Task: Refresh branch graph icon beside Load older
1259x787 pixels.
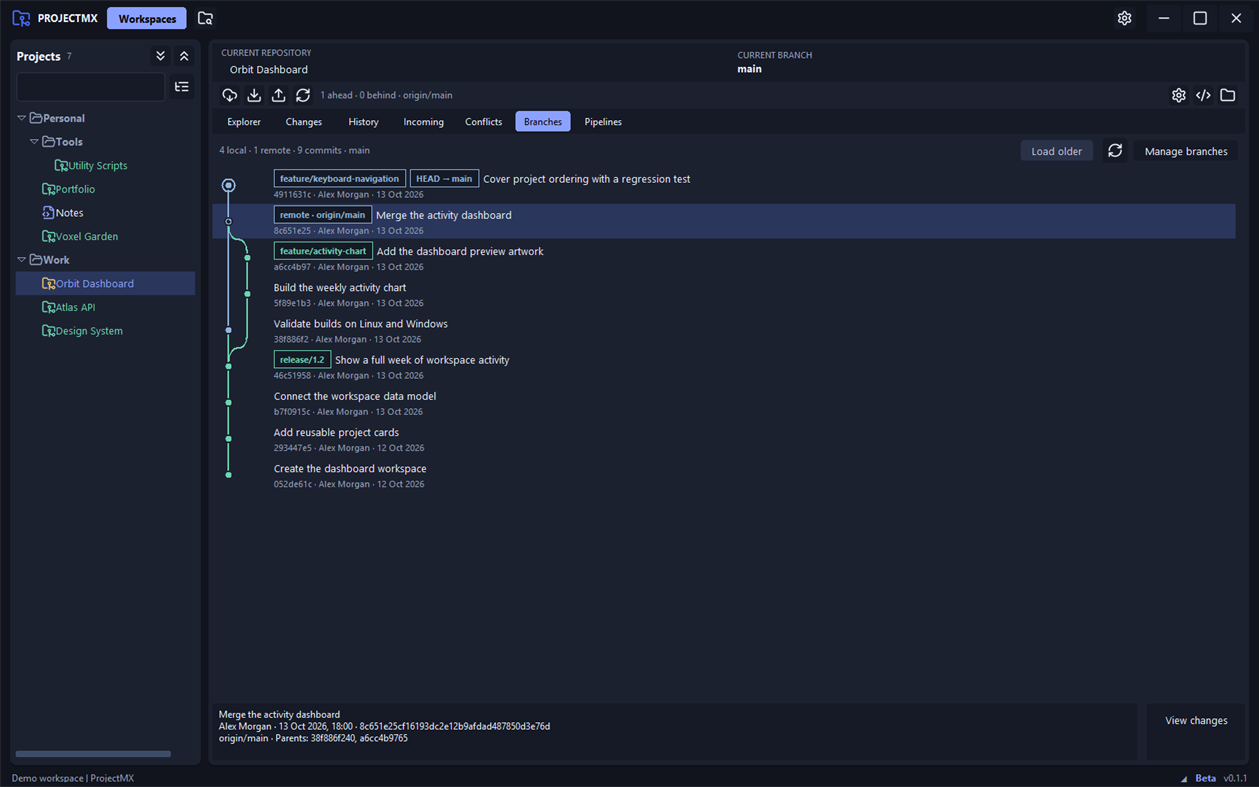Action: [1115, 151]
